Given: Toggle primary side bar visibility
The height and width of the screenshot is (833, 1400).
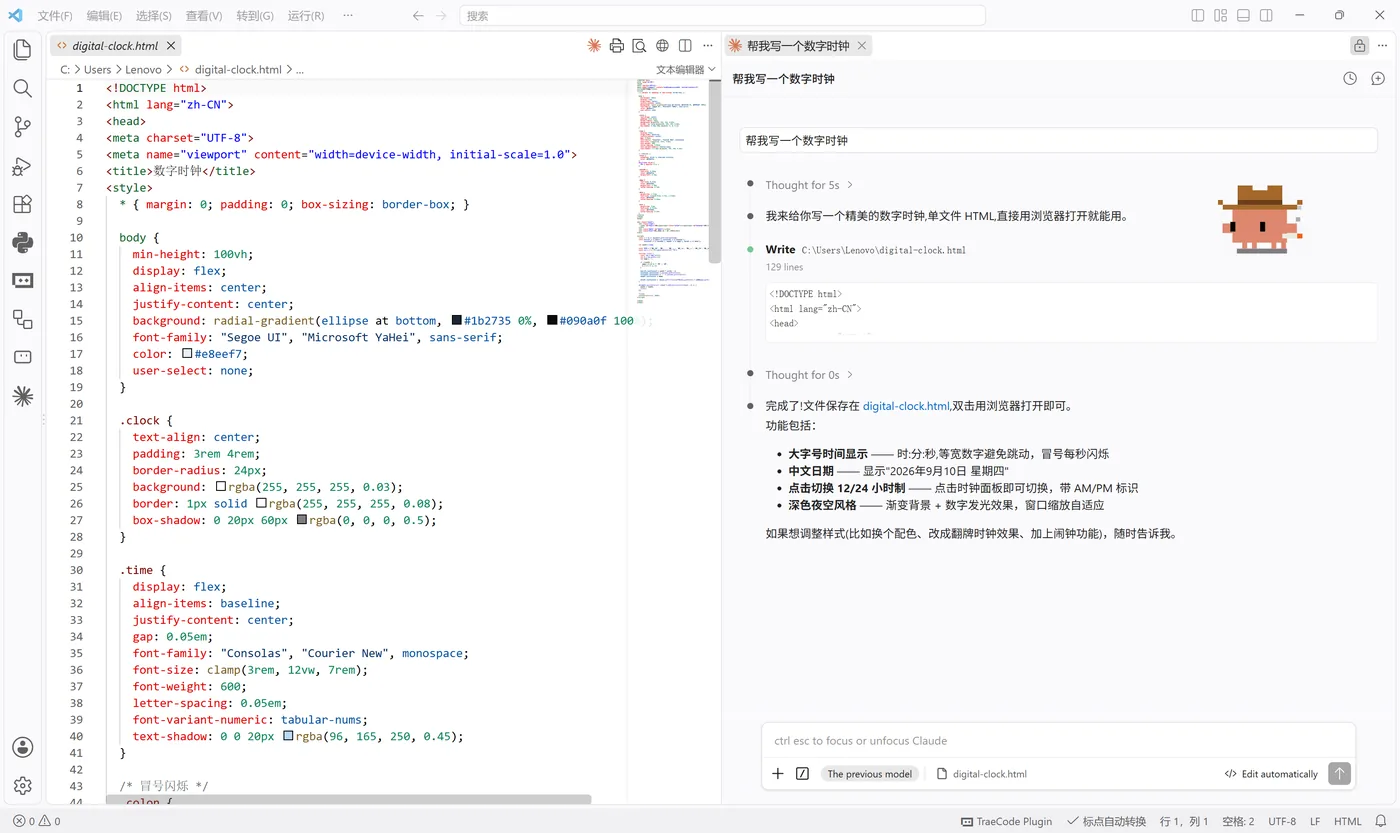Looking at the screenshot, I should pyautogui.click(x=1198, y=16).
